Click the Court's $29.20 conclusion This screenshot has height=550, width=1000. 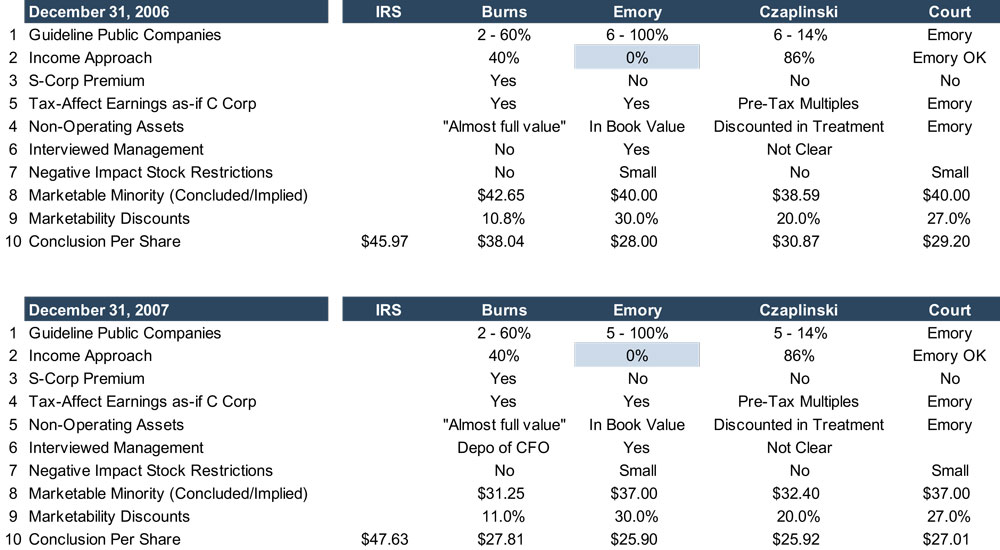(948, 241)
